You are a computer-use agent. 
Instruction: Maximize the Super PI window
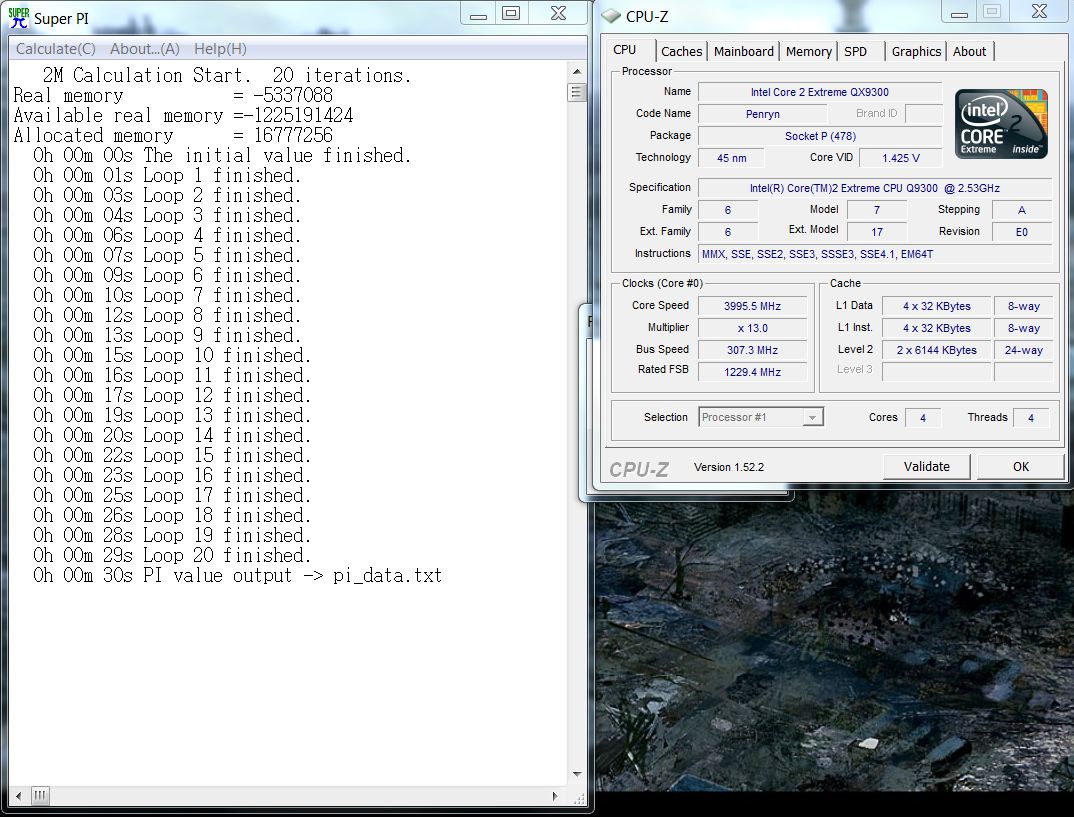511,14
